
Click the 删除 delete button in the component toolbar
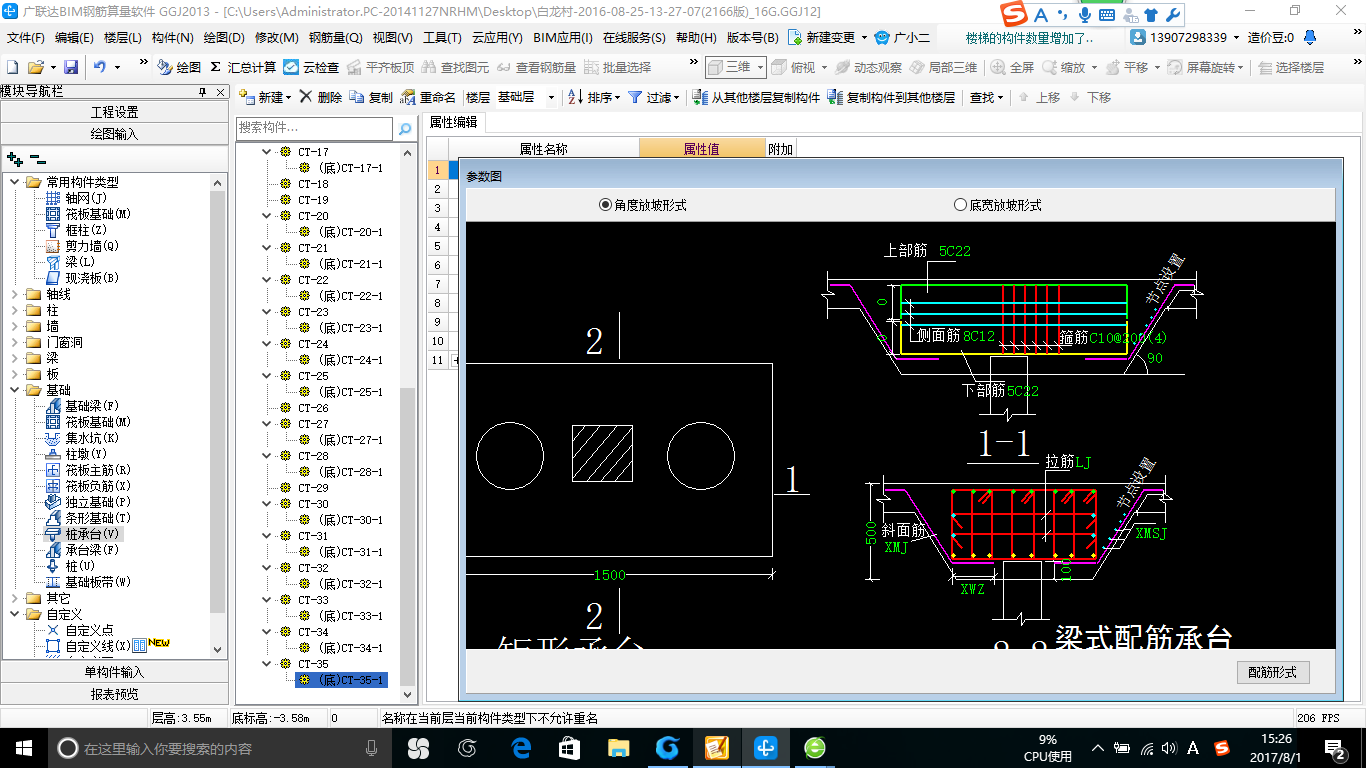pyautogui.click(x=320, y=97)
